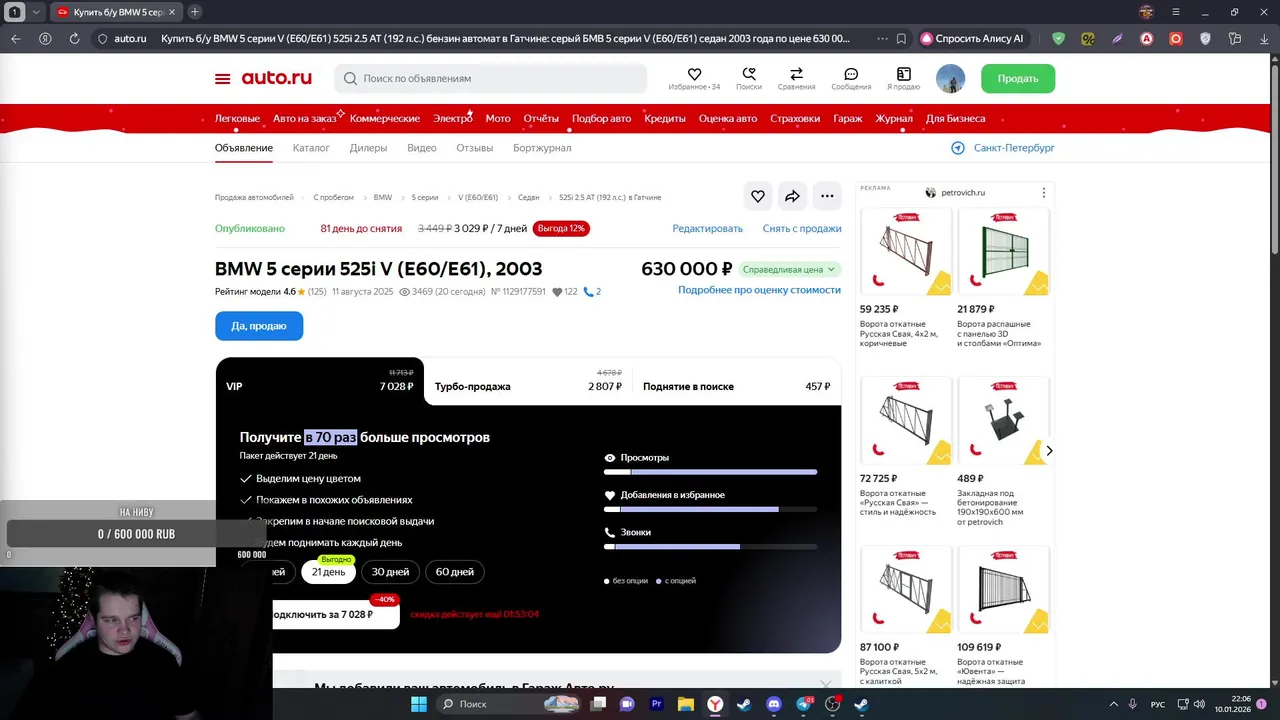Open browser downloads icon
The width and height of the screenshot is (1280, 720).
click(1264, 39)
